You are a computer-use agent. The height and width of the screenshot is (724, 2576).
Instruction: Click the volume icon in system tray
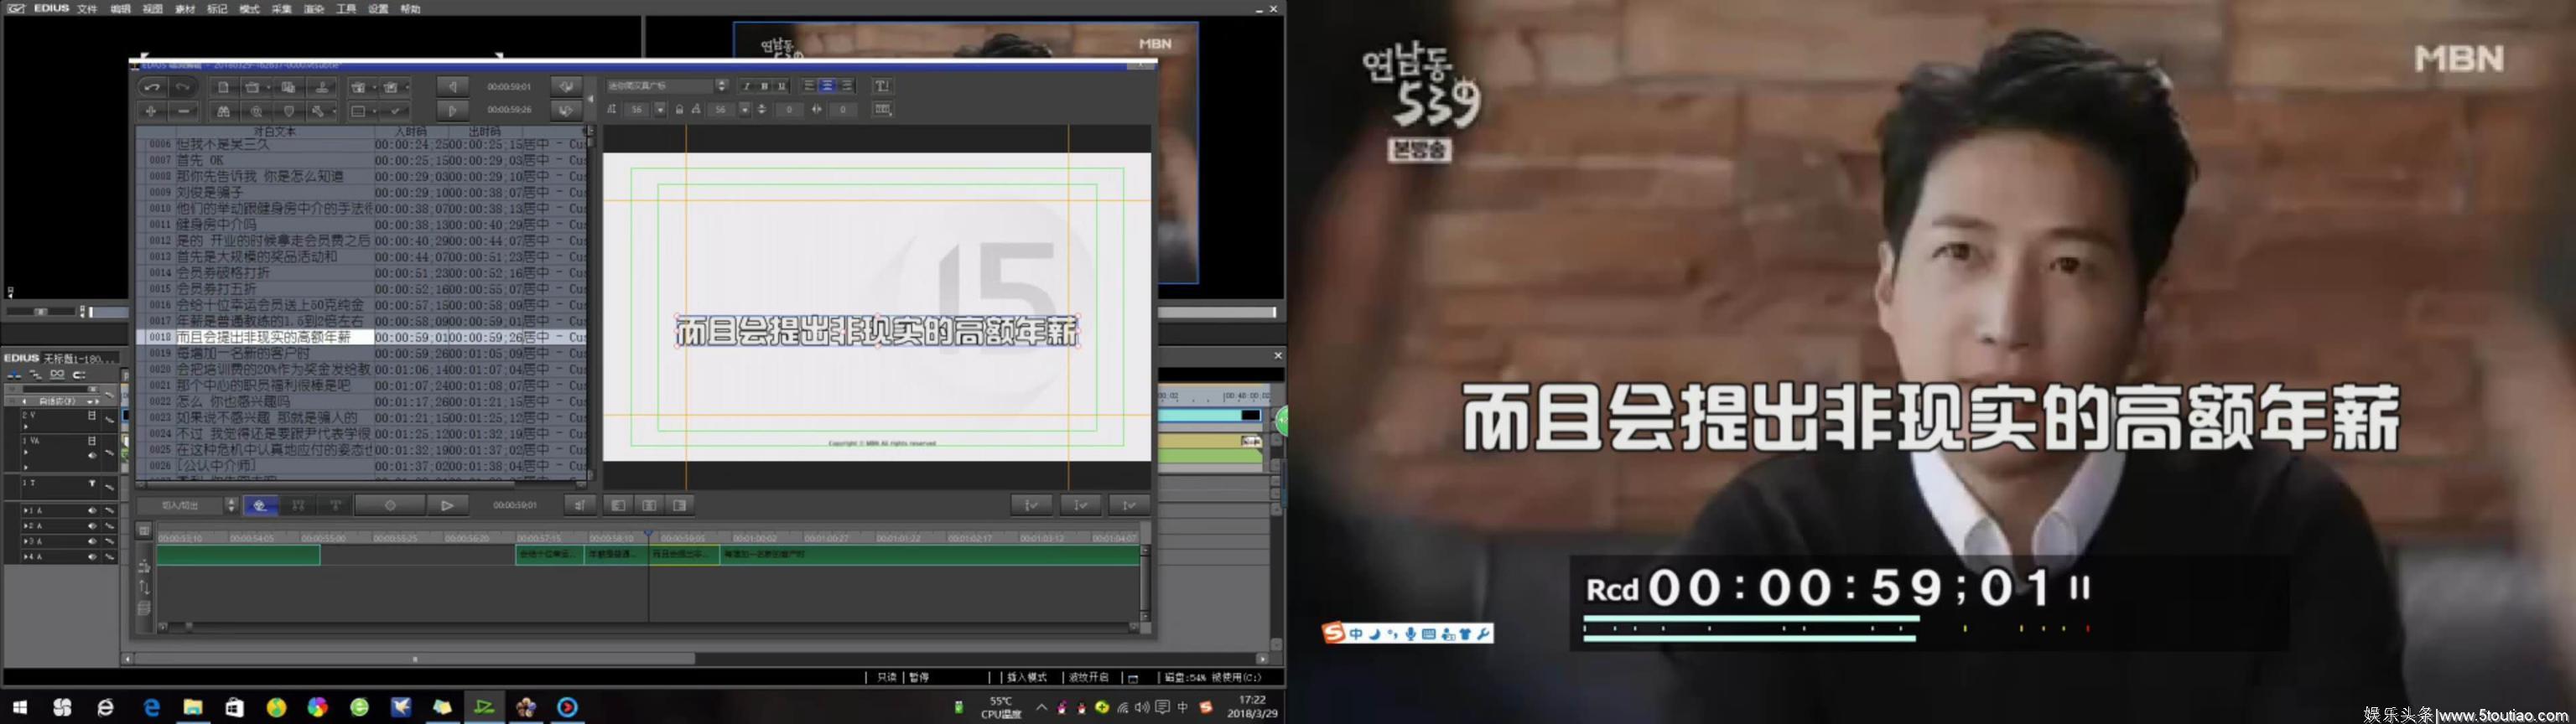1142,708
